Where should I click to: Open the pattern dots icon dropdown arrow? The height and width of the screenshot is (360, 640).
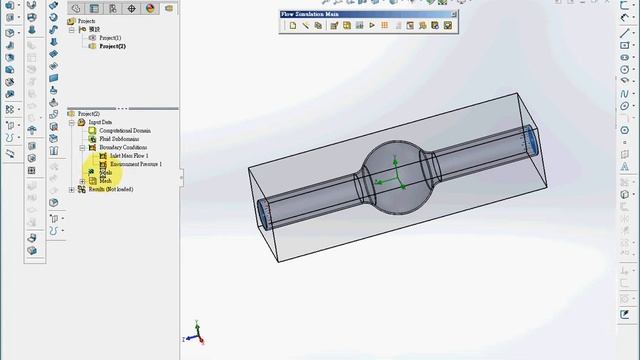[x=19, y=109]
